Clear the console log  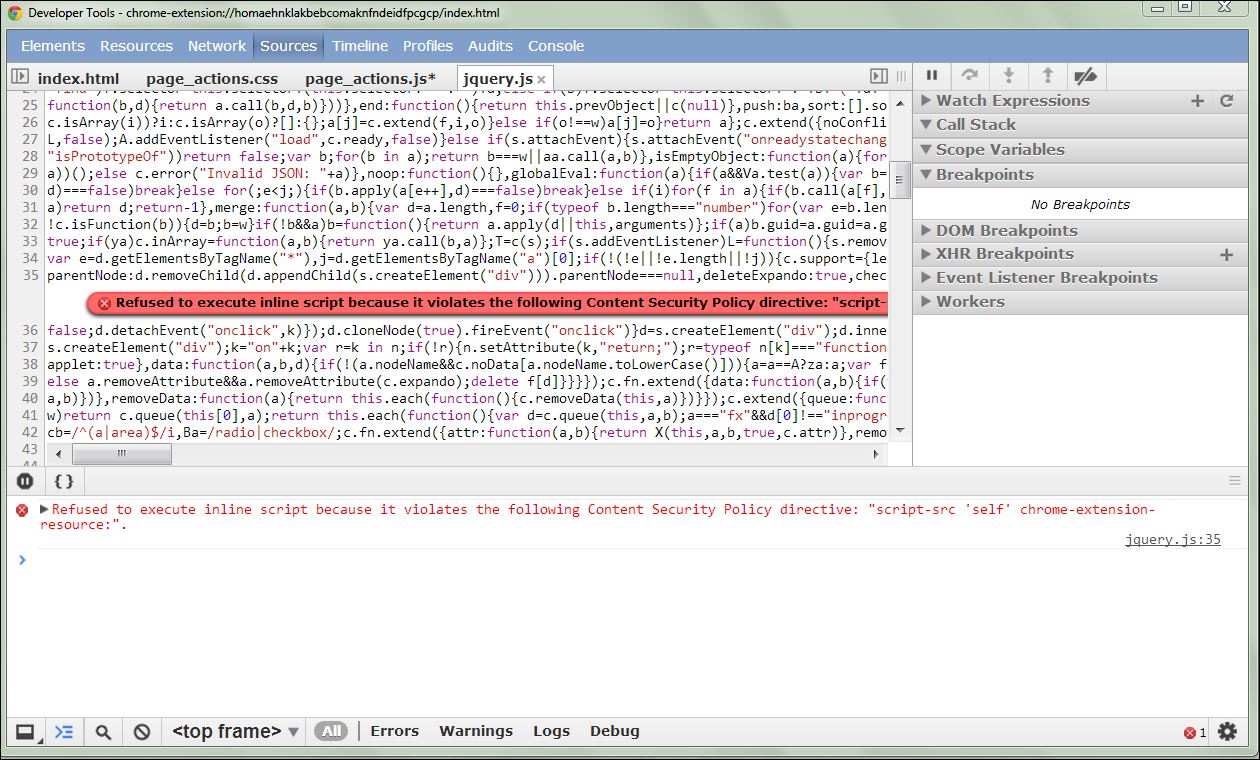[142, 732]
